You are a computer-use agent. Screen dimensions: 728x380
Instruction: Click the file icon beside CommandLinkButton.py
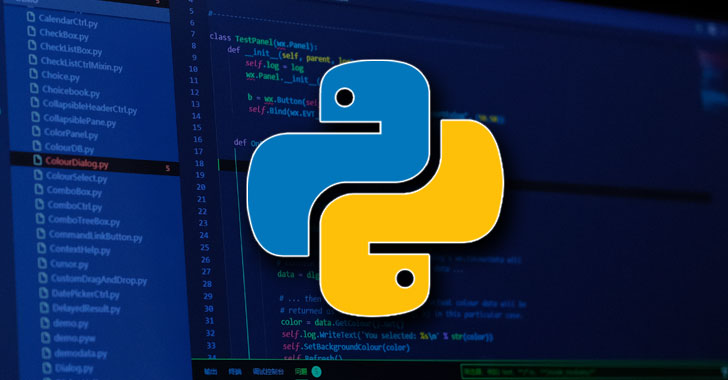point(41,234)
